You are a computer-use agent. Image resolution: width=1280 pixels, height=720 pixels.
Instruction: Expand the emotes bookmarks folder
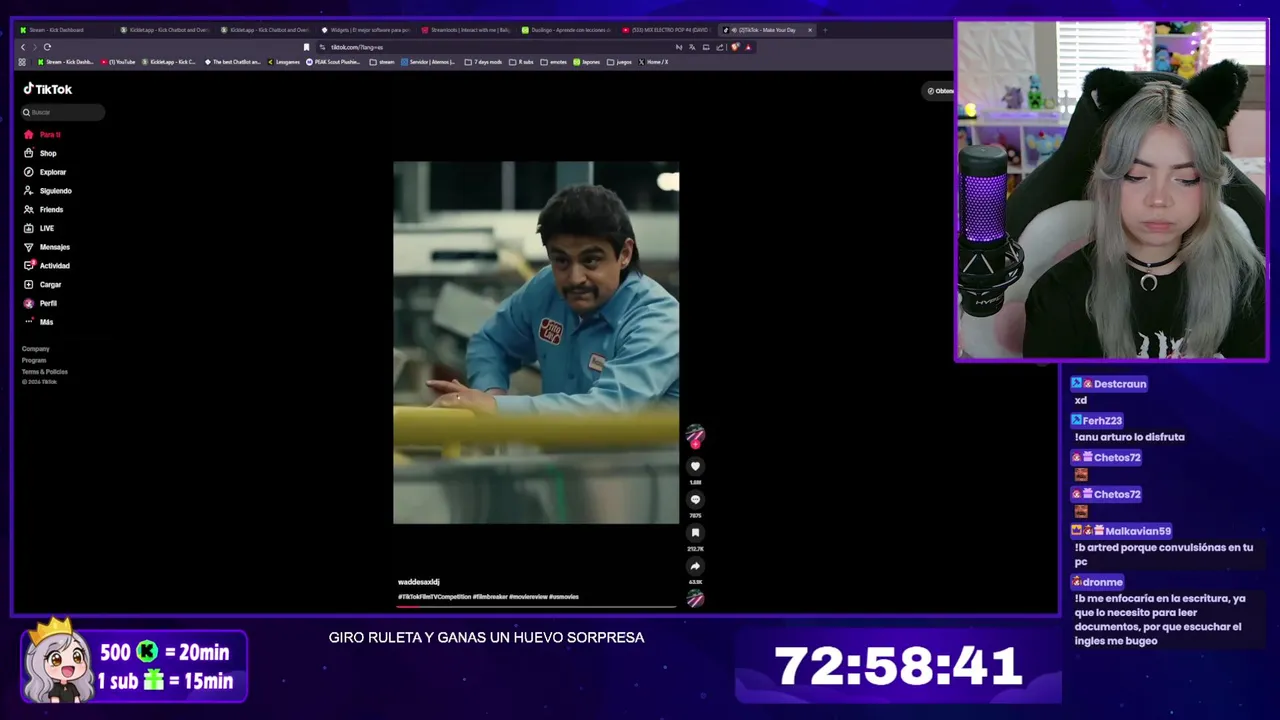point(554,62)
